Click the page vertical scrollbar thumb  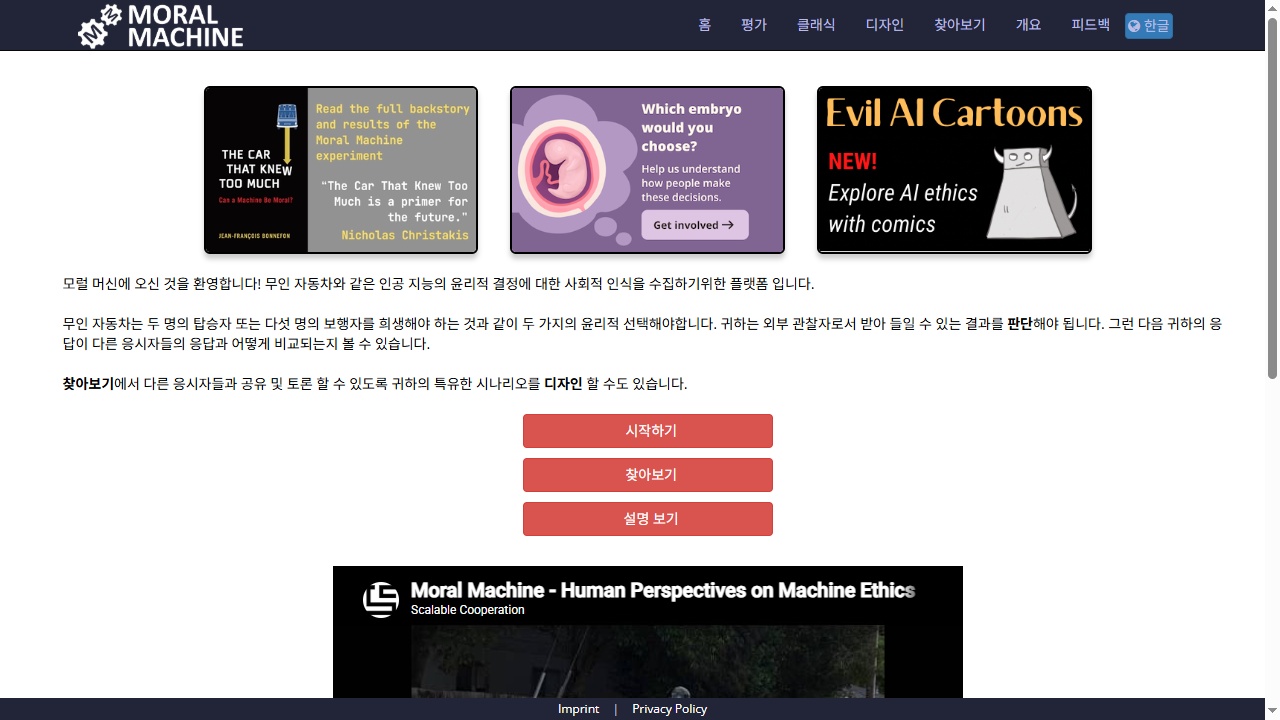tap(1272, 197)
